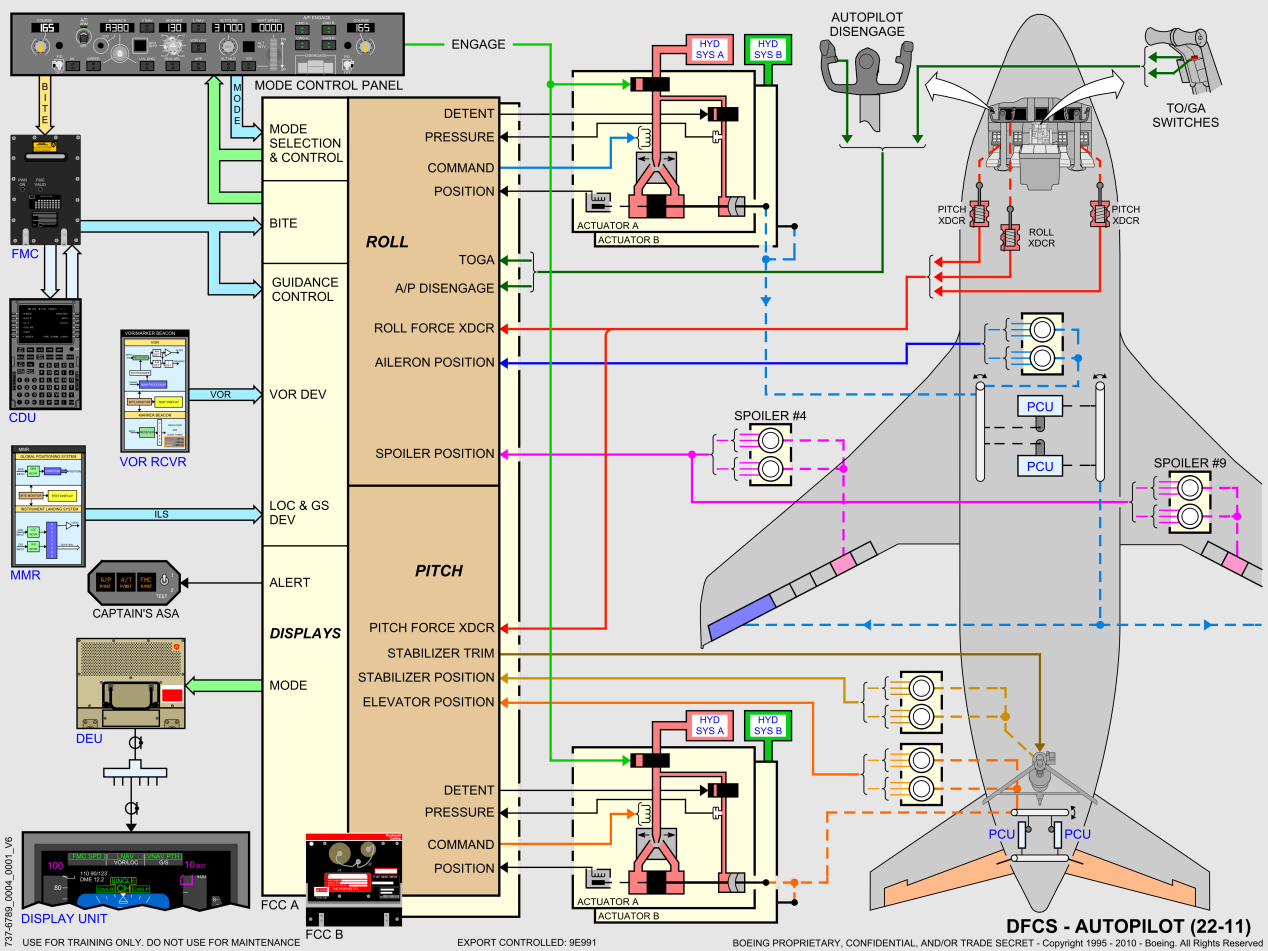This screenshot has width=1268, height=951.
Task: Select the DEU unit image
Action: pos(132,683)
